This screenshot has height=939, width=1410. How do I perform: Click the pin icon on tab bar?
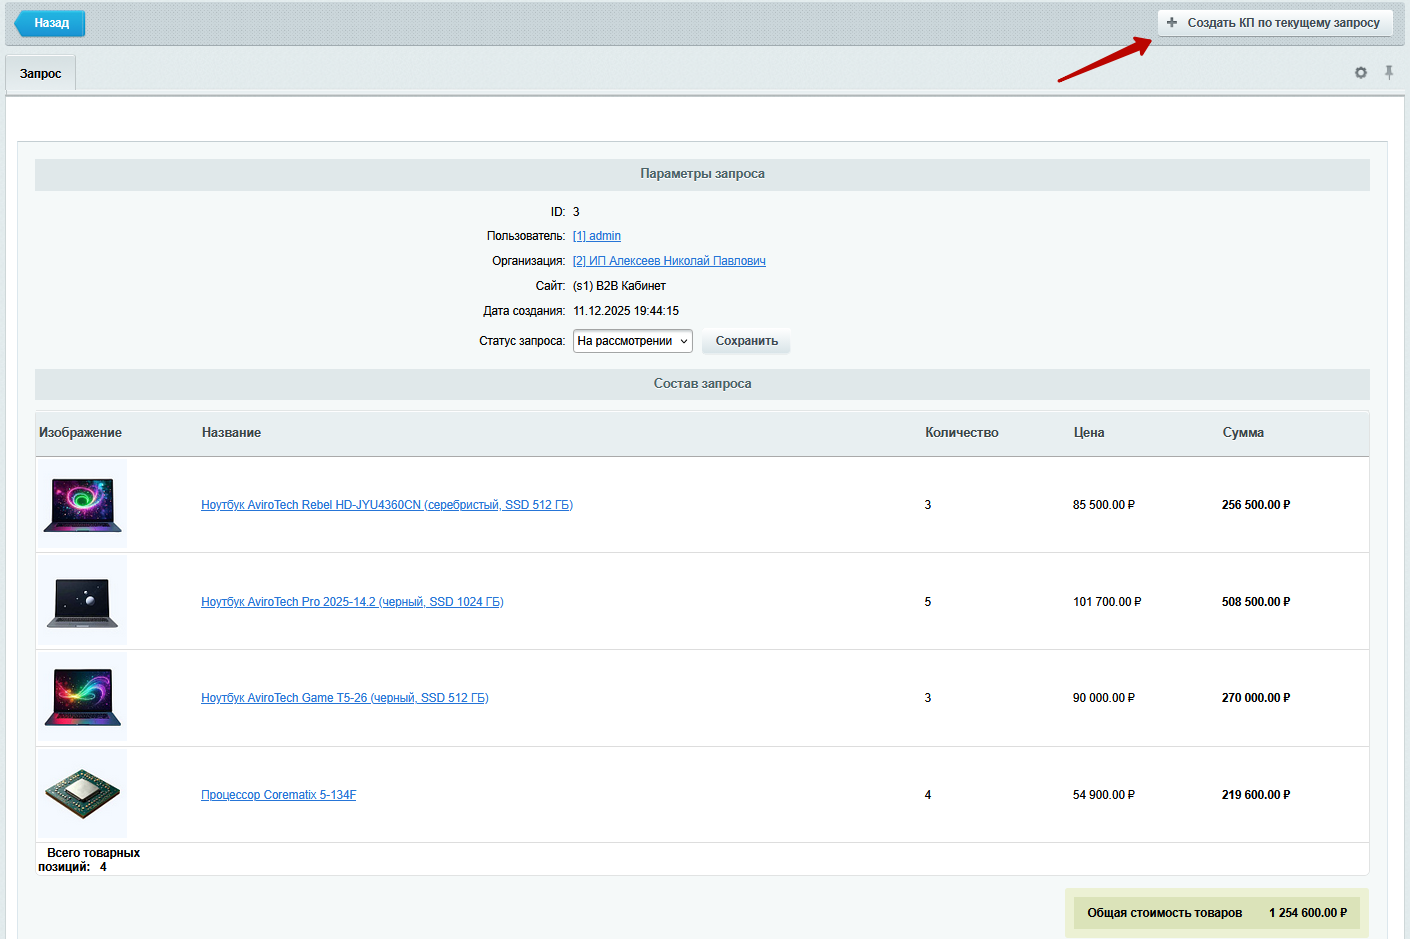click(1389, 72)
